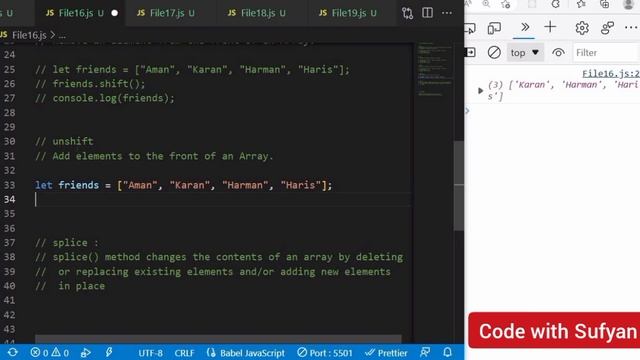The height and width of the screenshot is (360, 640).
Task: Click the 'friends.shift();' comment line
Action: [x=90, y=84]
